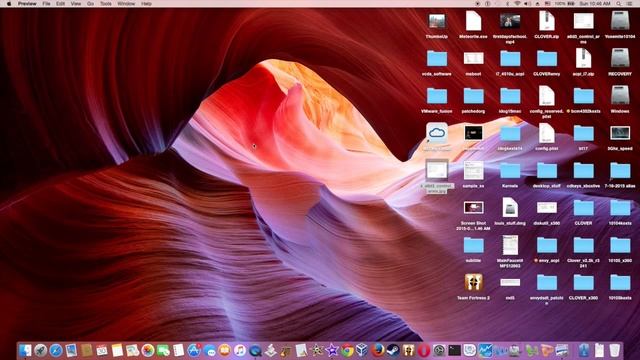640x360 pixels.
Task: Open Spotlight search in the menu bar
Action: tap(619, 4)
